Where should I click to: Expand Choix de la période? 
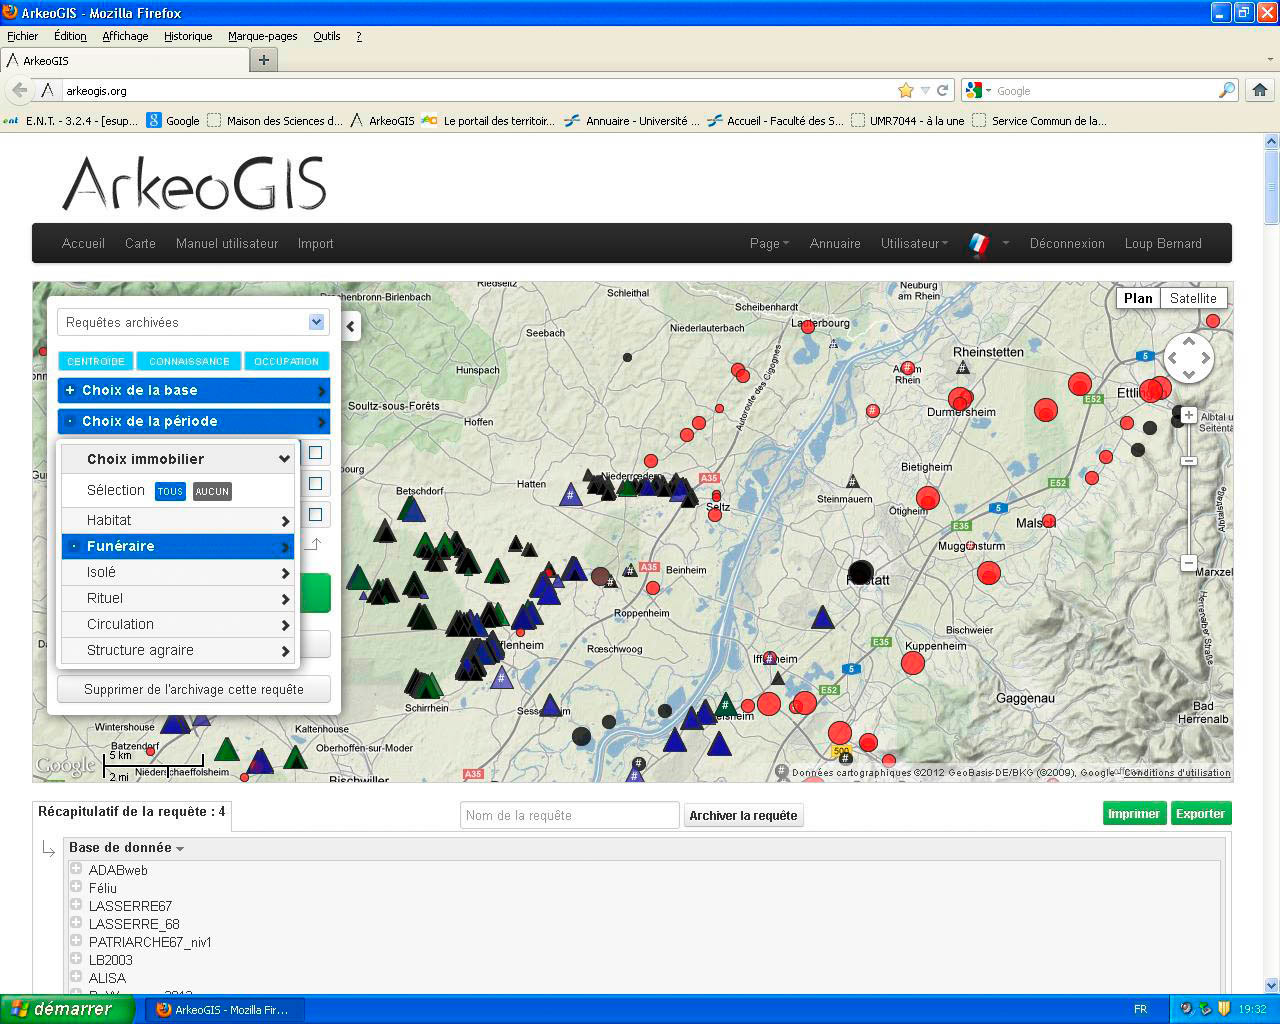point(194,421)
